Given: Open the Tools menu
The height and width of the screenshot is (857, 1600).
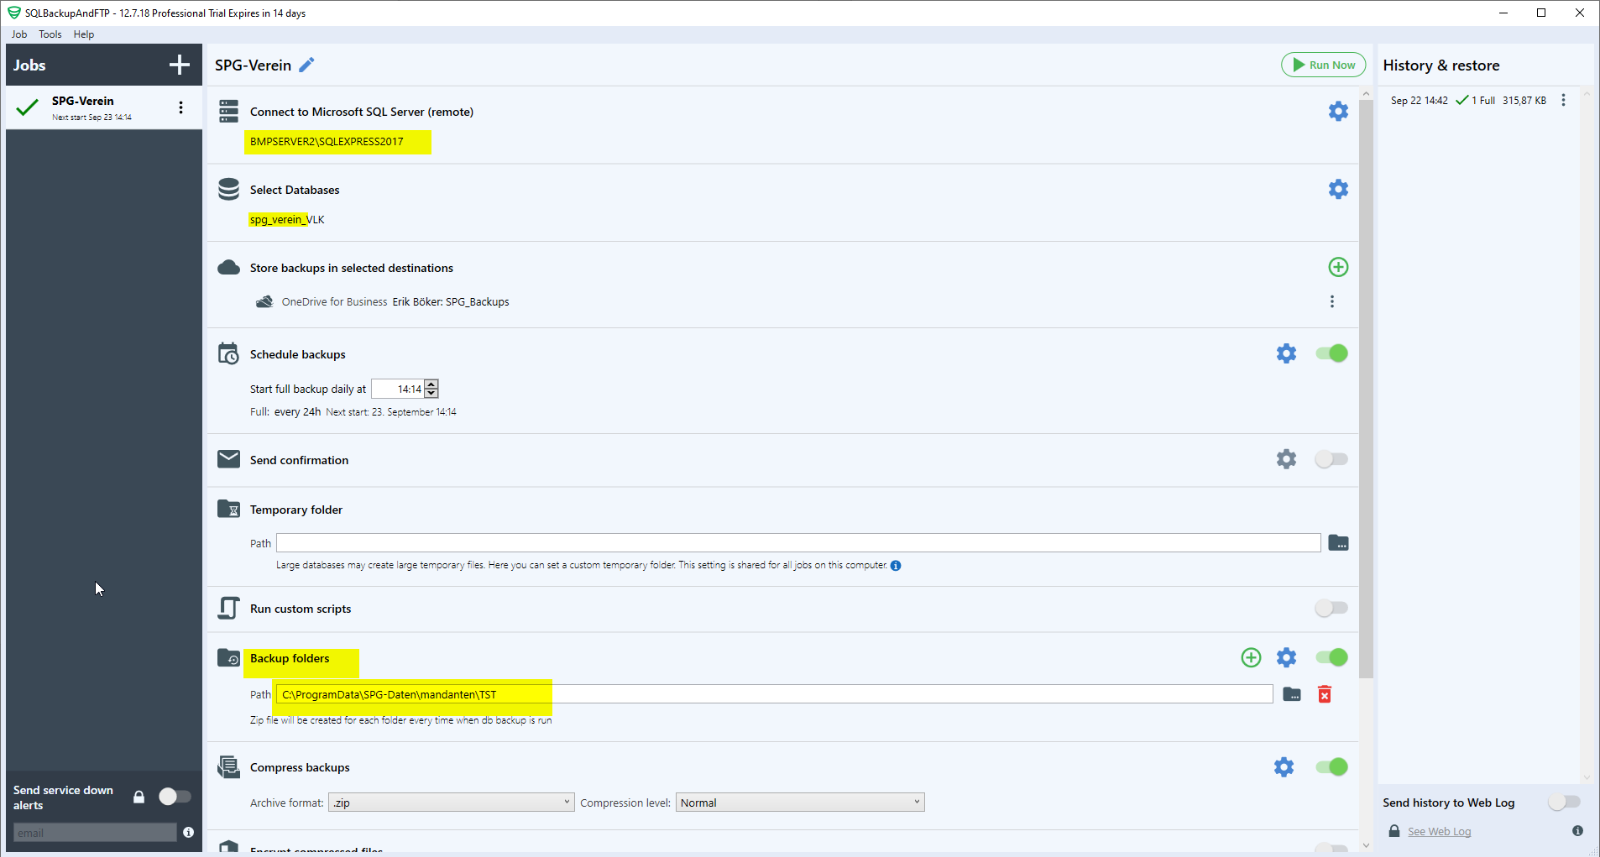Looking at the screenshot, I should click(50, 34).
